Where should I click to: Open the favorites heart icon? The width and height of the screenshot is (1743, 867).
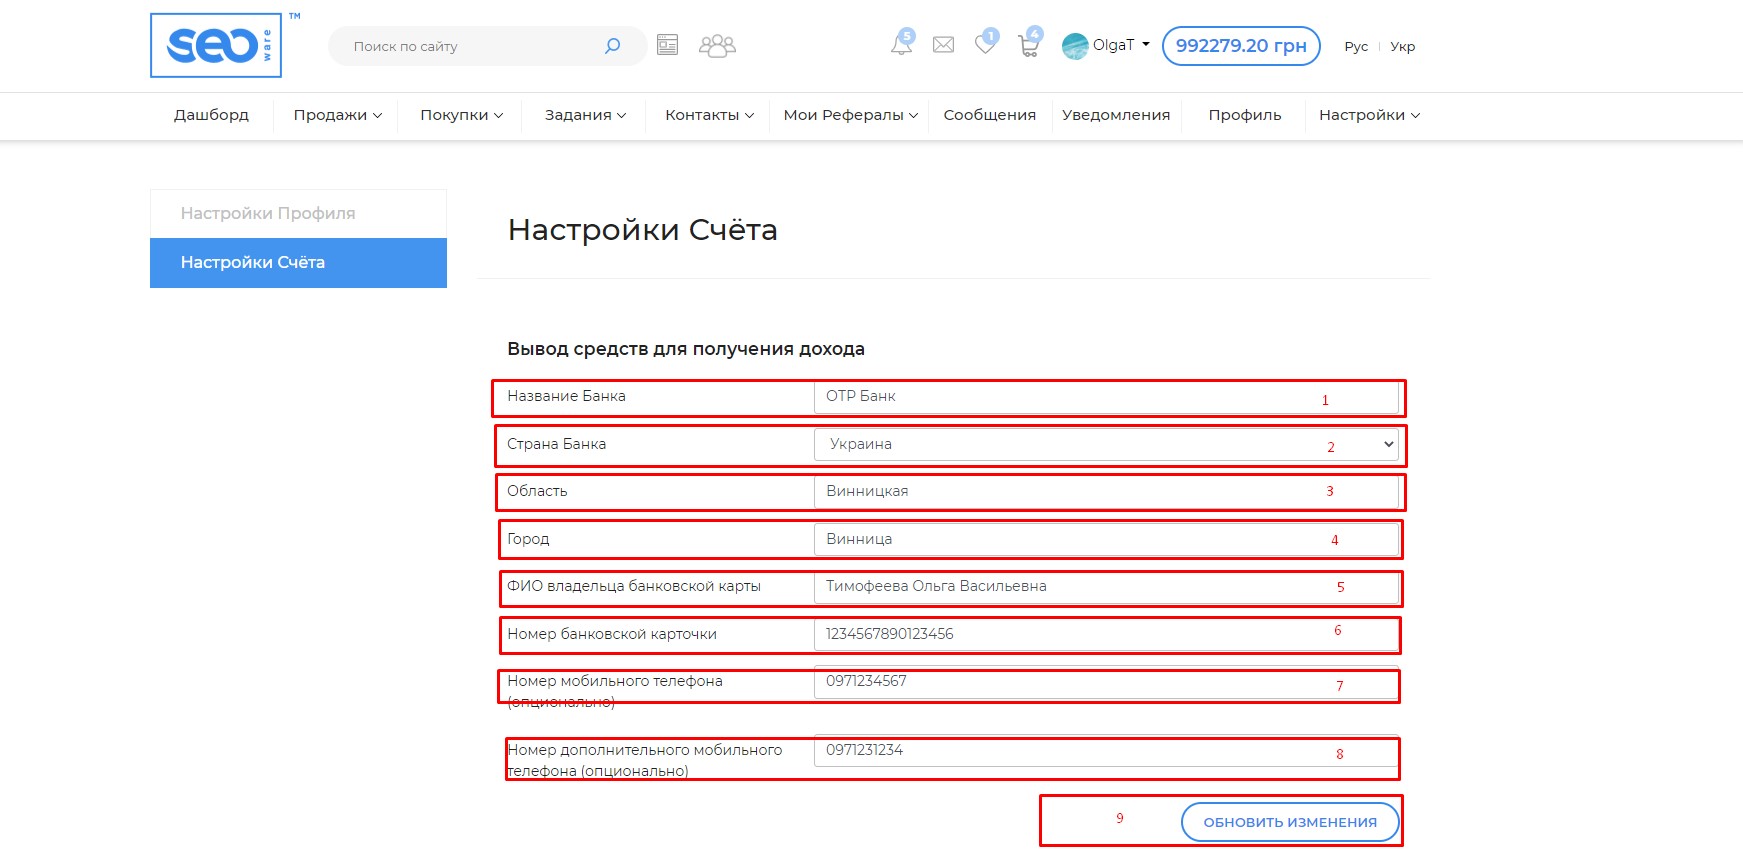[985, 45]
